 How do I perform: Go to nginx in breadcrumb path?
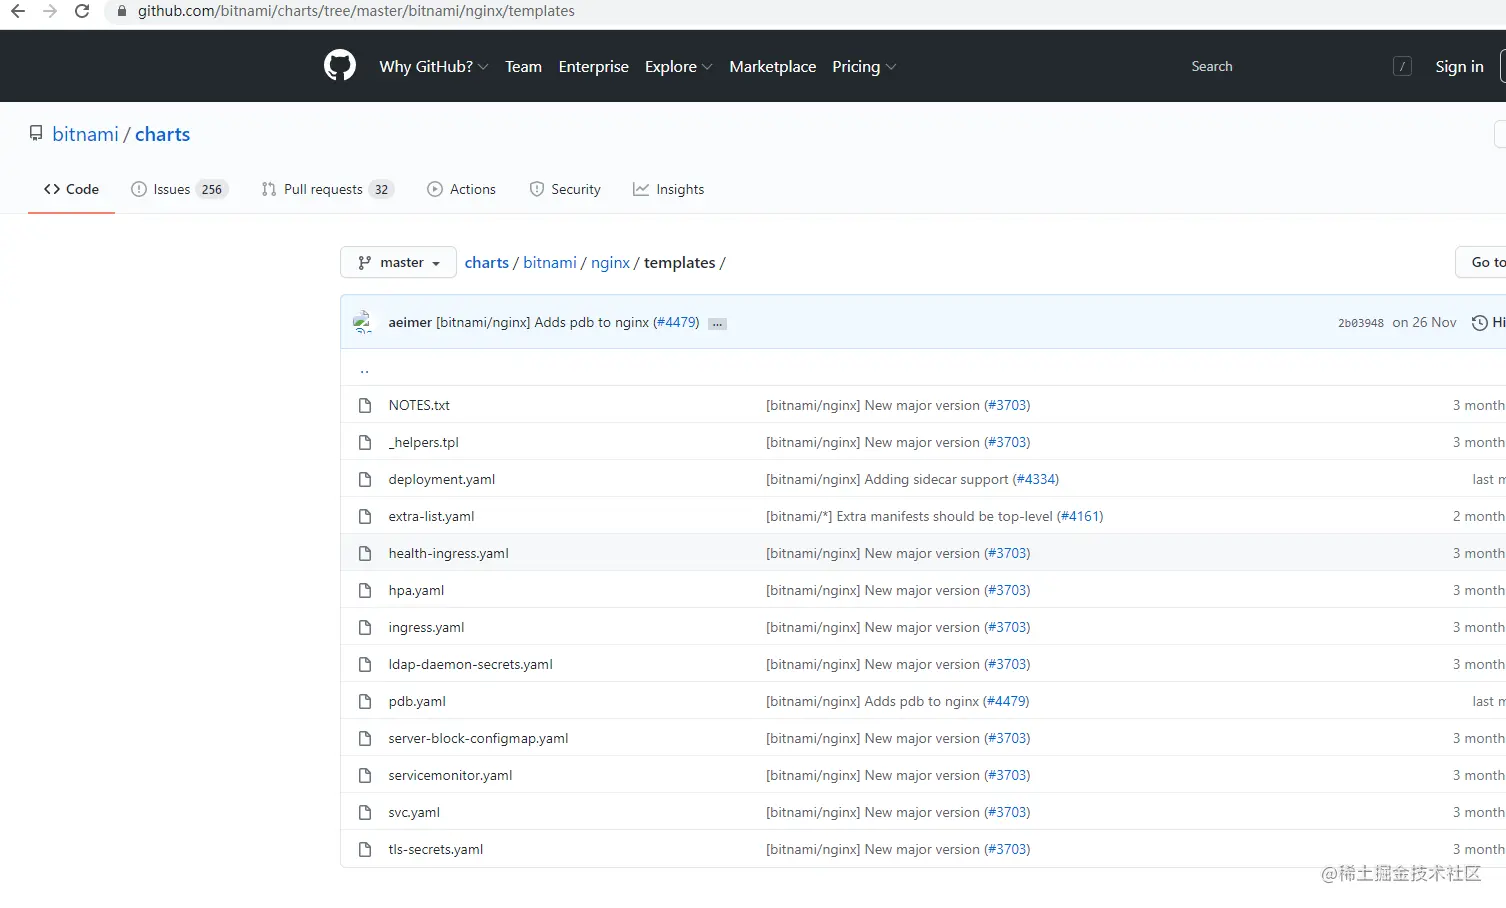pyautogui.click(x=610, y=262)
